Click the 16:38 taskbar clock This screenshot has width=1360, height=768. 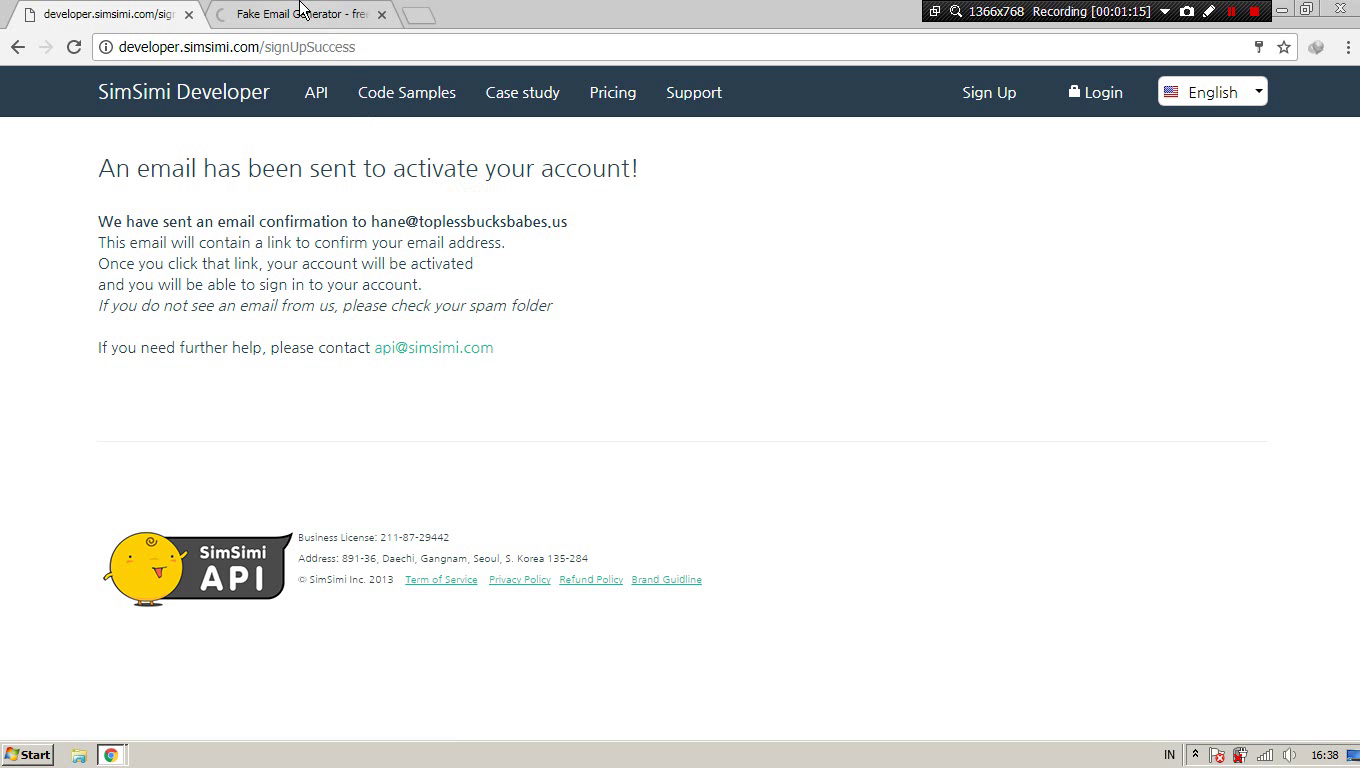(x=1325, y=755)
